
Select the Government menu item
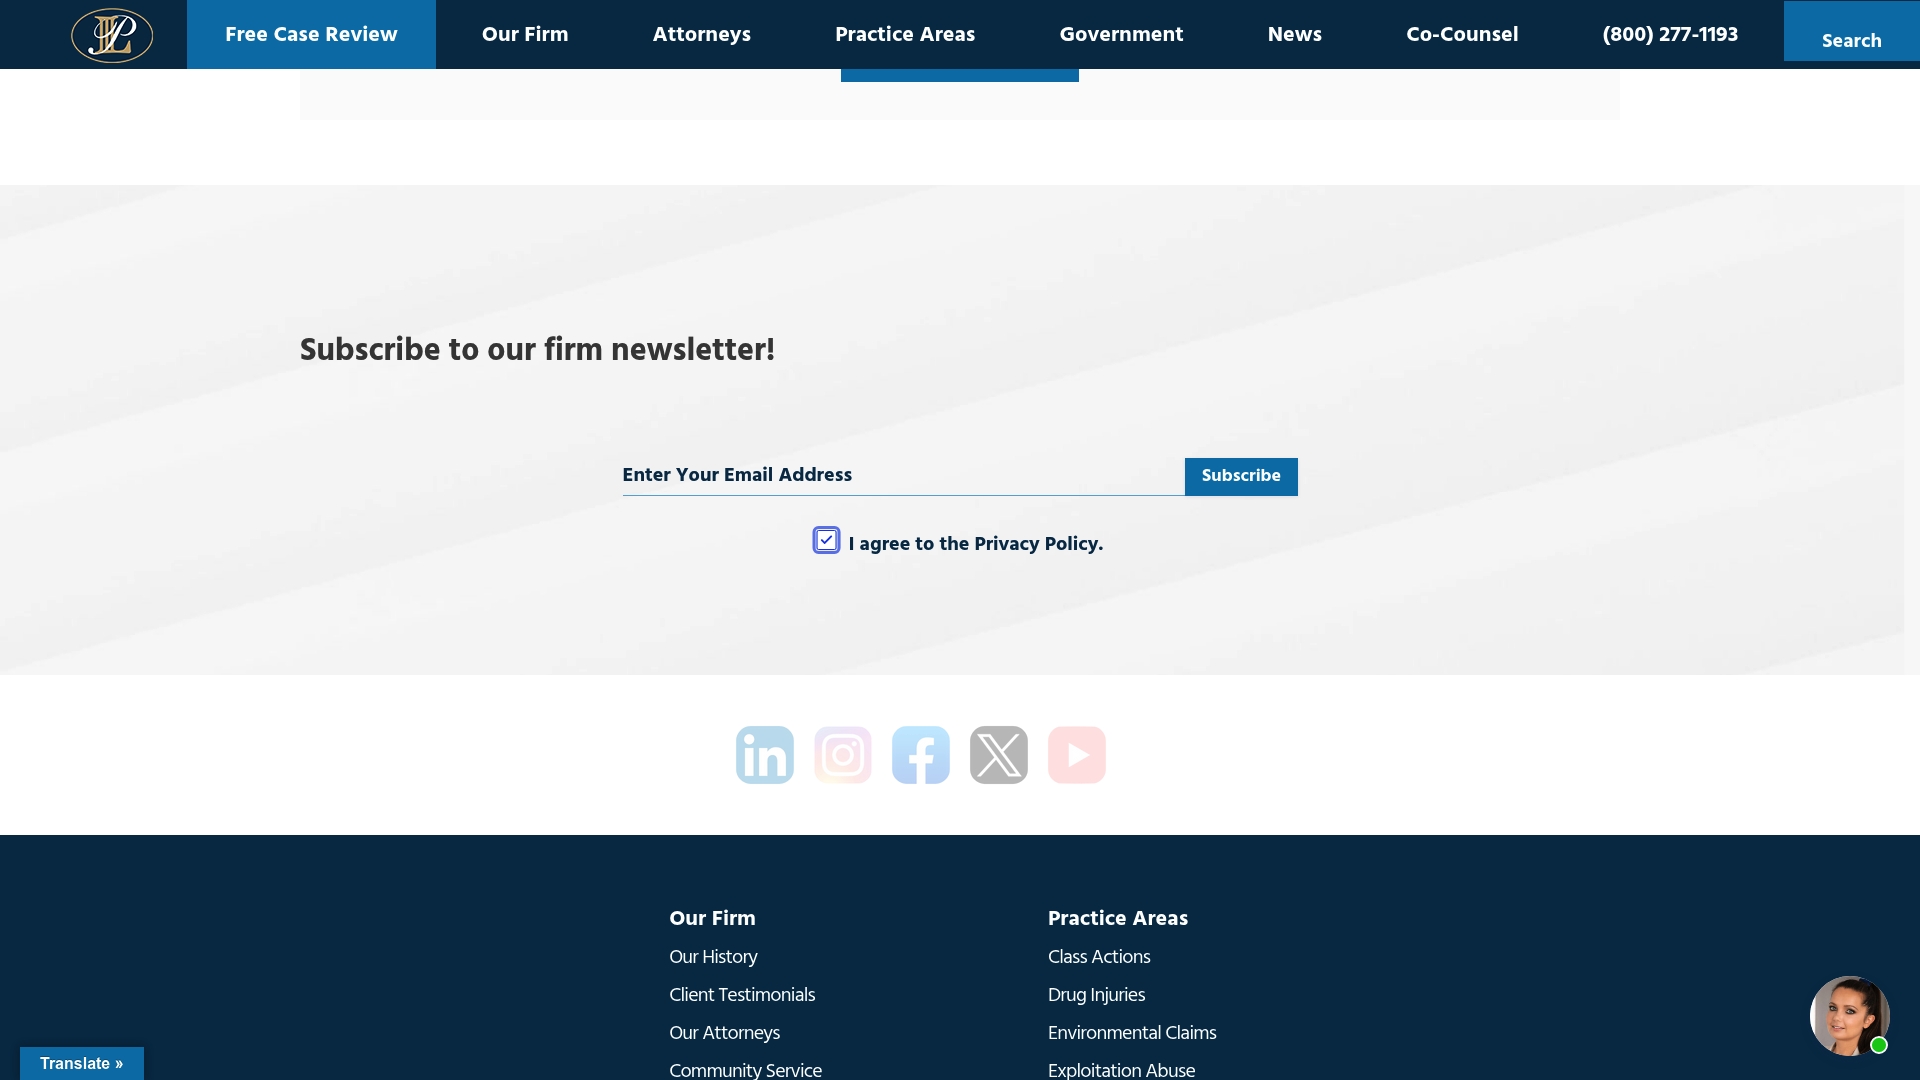click(x=1121, y=34)
